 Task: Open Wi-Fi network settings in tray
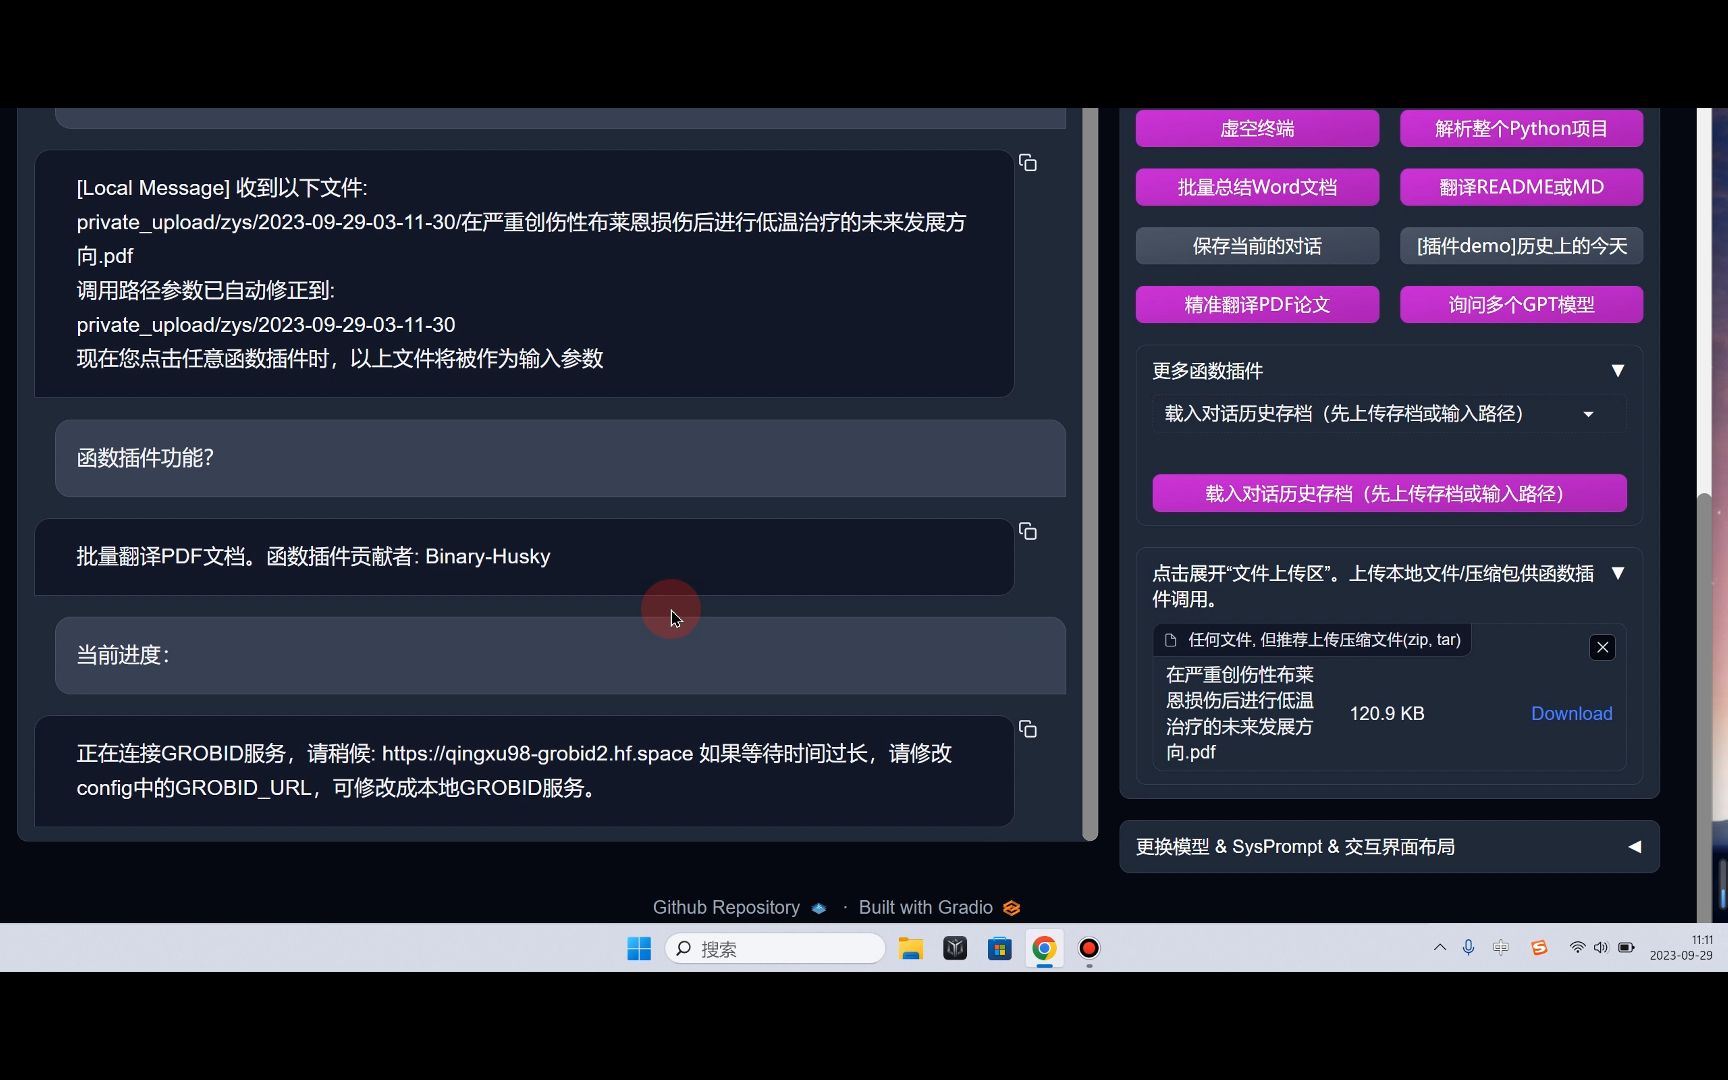(x=1577, y=947)
